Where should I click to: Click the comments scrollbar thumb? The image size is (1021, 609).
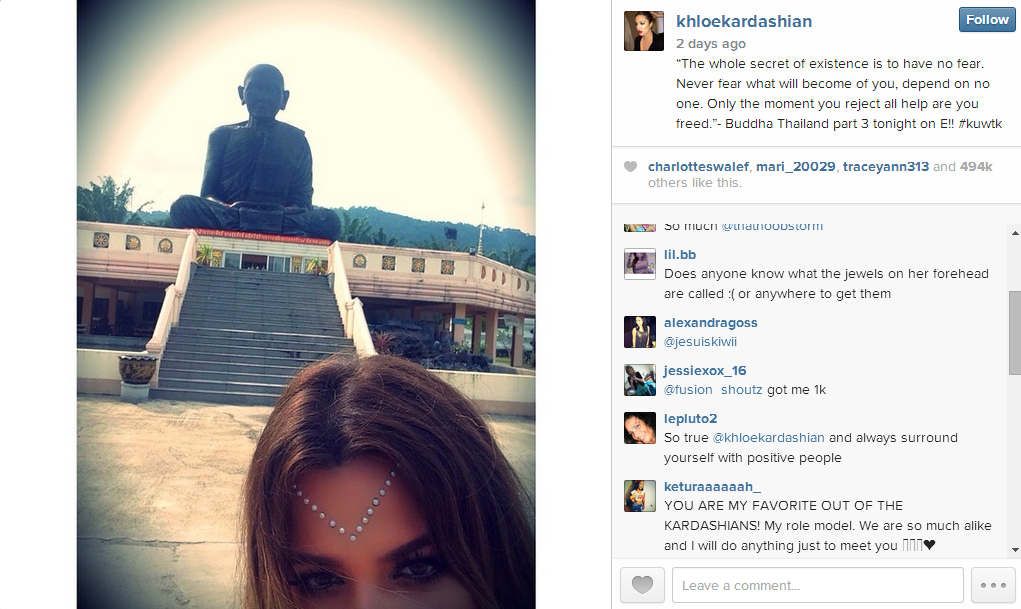[x=1014, y=332]
